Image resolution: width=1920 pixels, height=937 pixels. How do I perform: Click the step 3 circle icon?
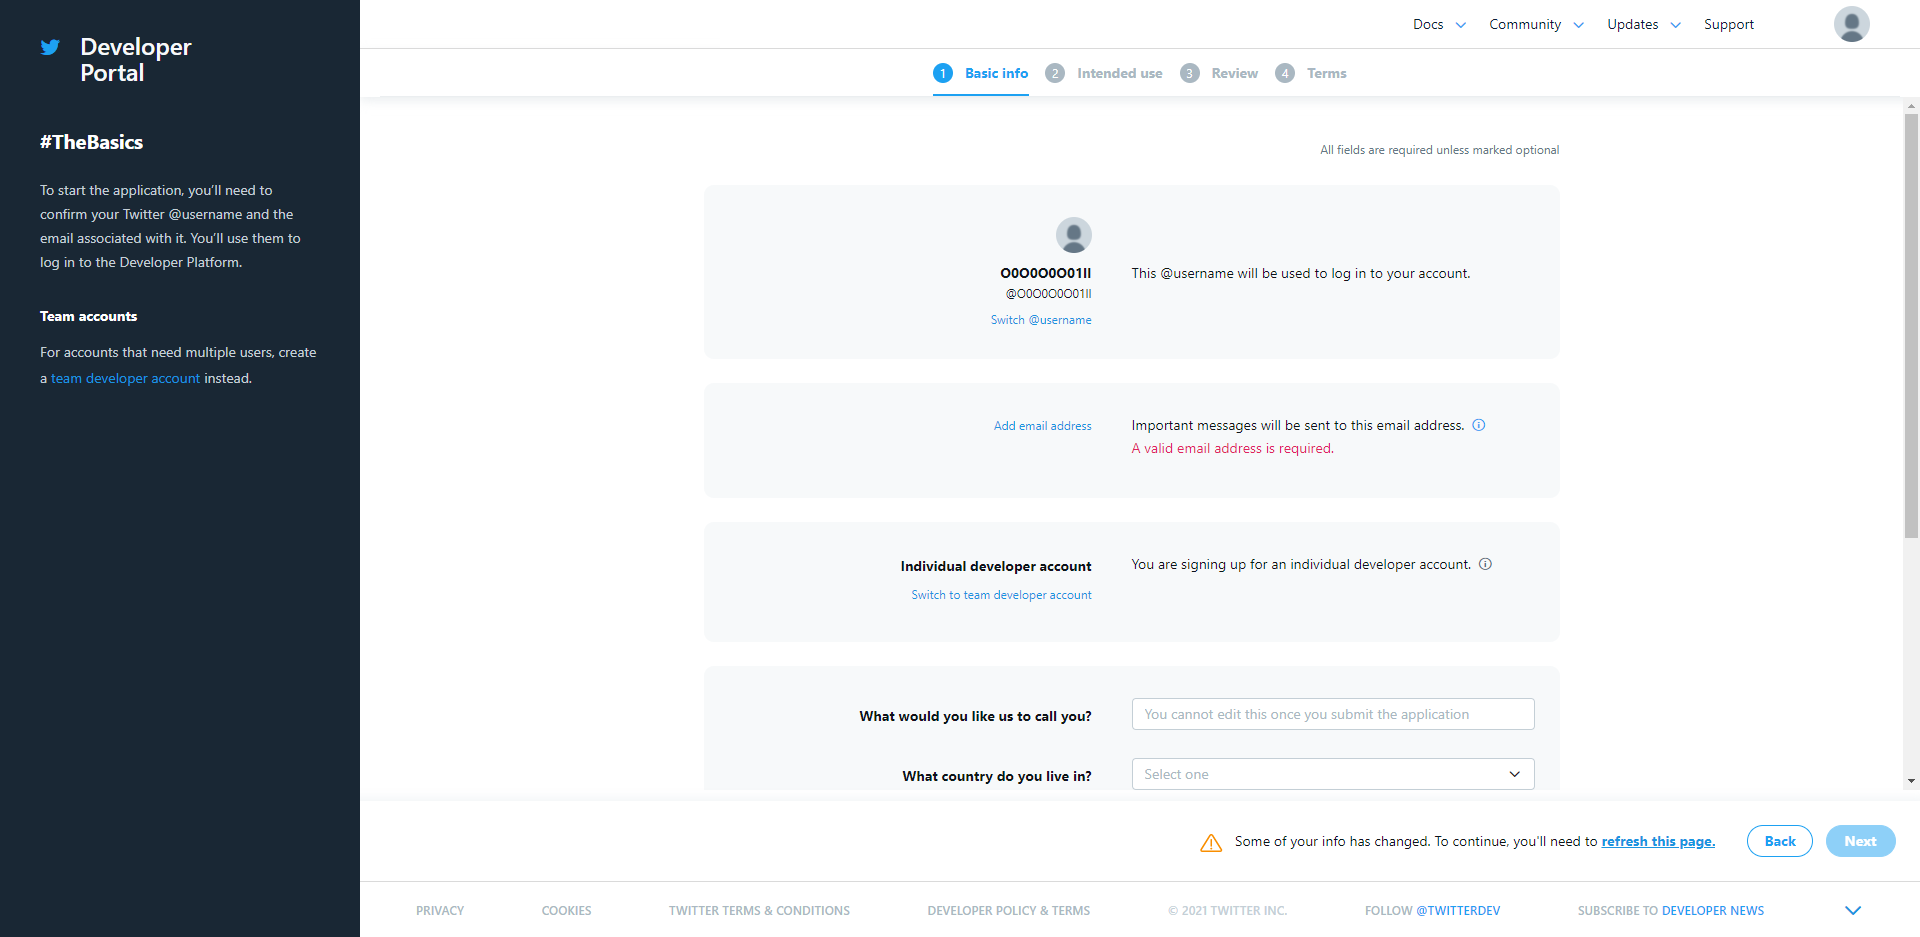coord(1189,73)
